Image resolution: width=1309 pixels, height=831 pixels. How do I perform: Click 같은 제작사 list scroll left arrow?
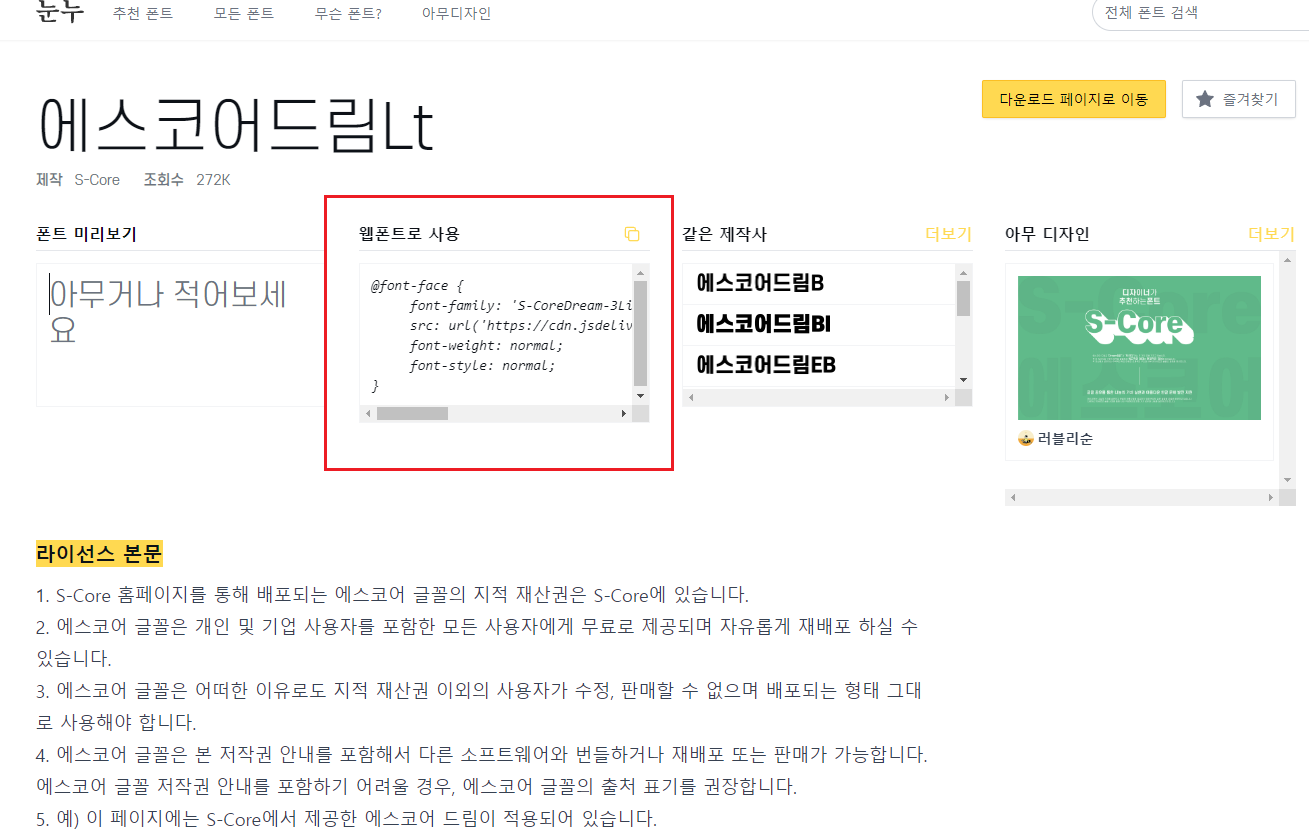click(691, 397)
